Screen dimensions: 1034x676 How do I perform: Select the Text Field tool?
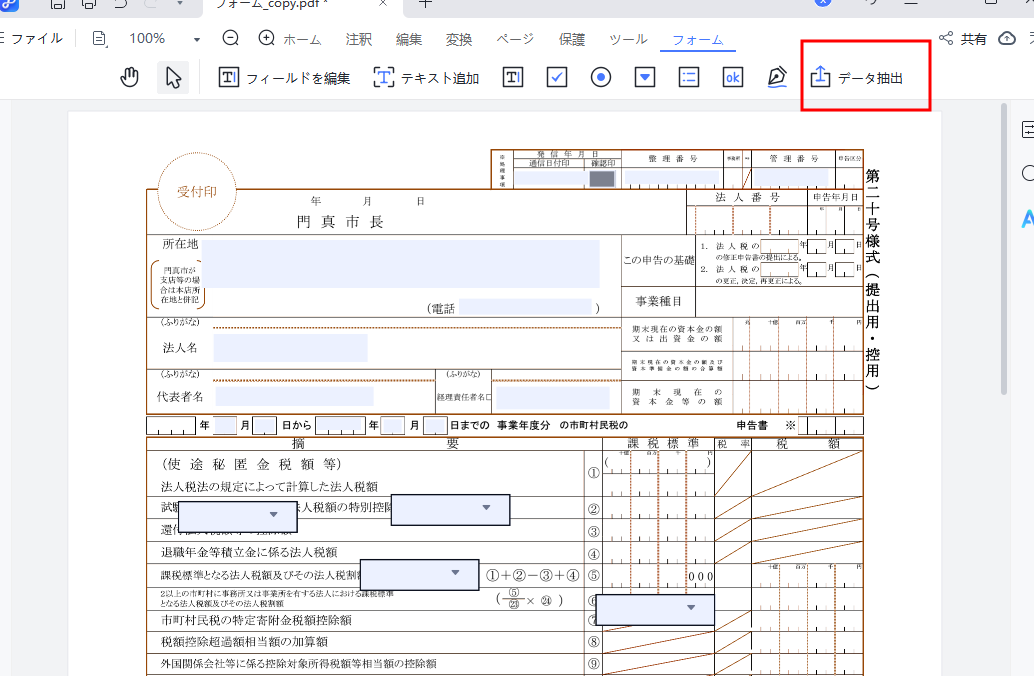pyautogui.click(x=513, y=77)
